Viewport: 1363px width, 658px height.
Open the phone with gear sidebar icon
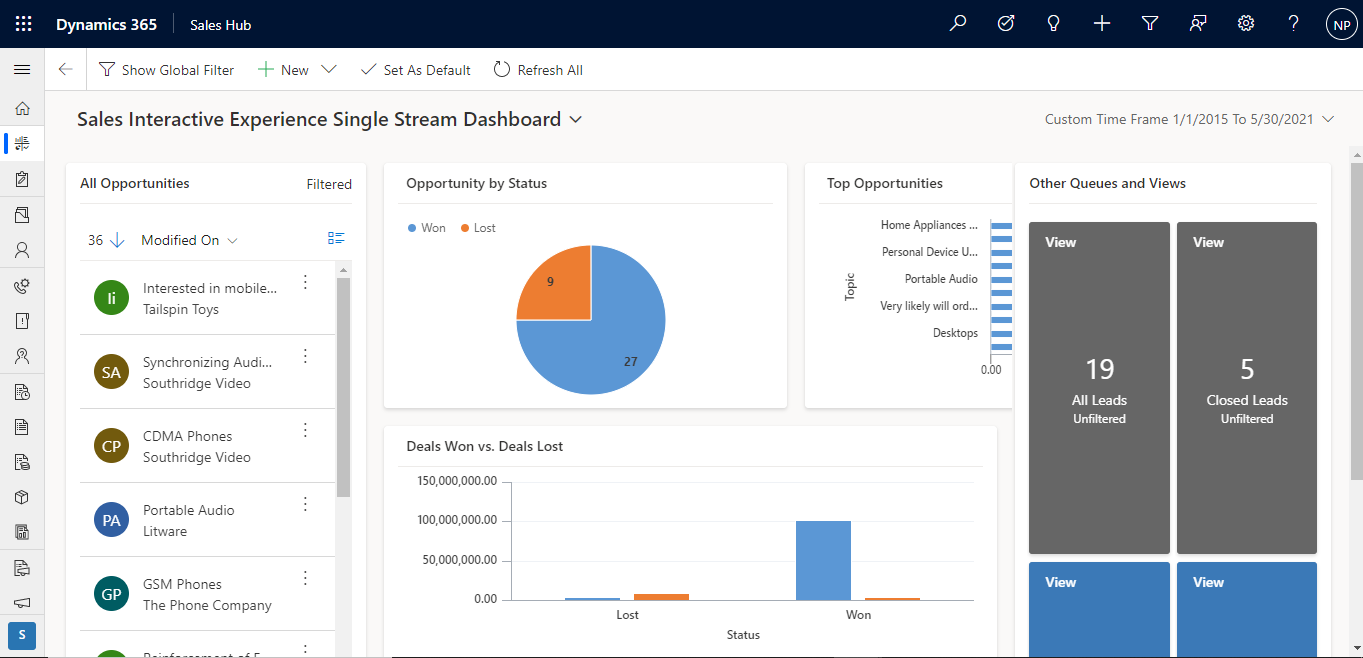[22, 286]
